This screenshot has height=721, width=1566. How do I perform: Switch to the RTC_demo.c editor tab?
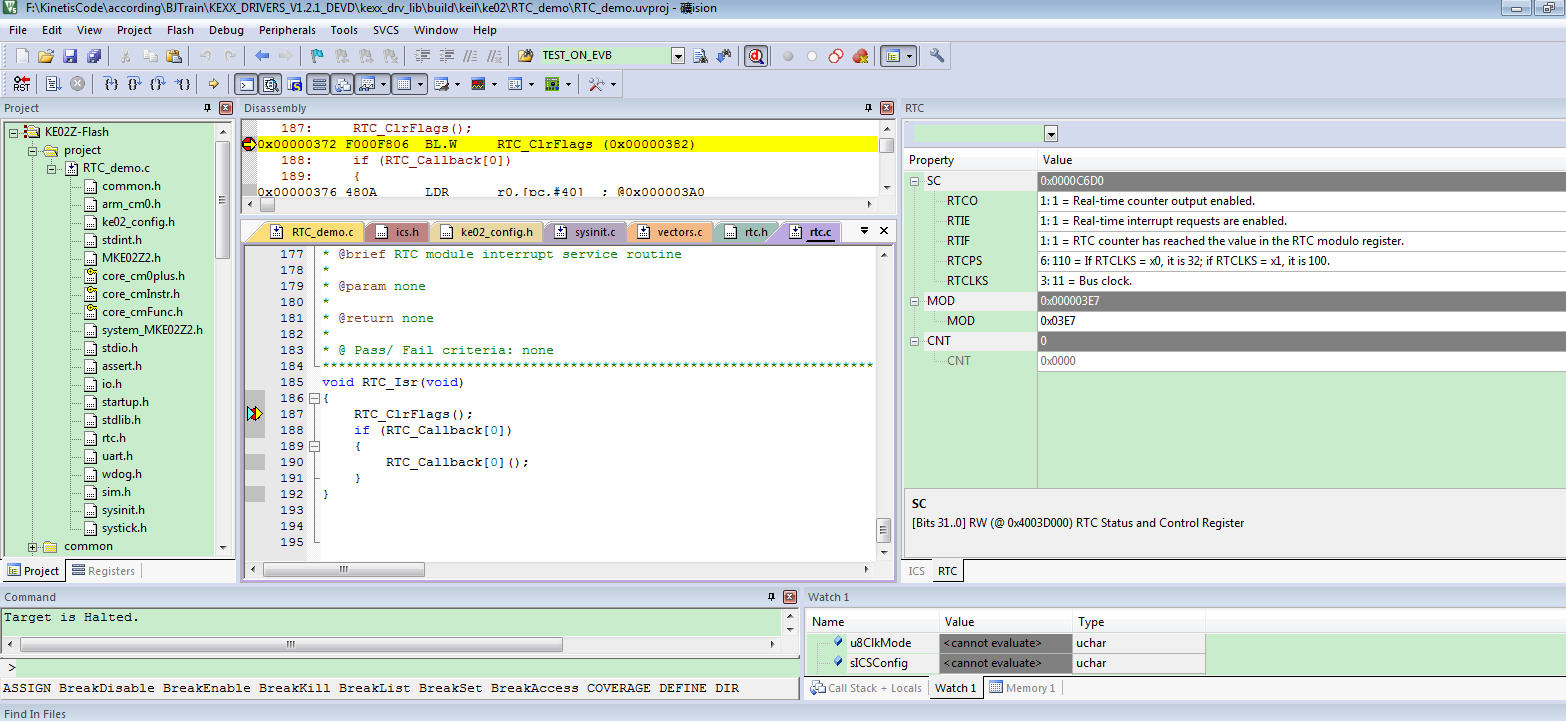(x=313, y=232)
